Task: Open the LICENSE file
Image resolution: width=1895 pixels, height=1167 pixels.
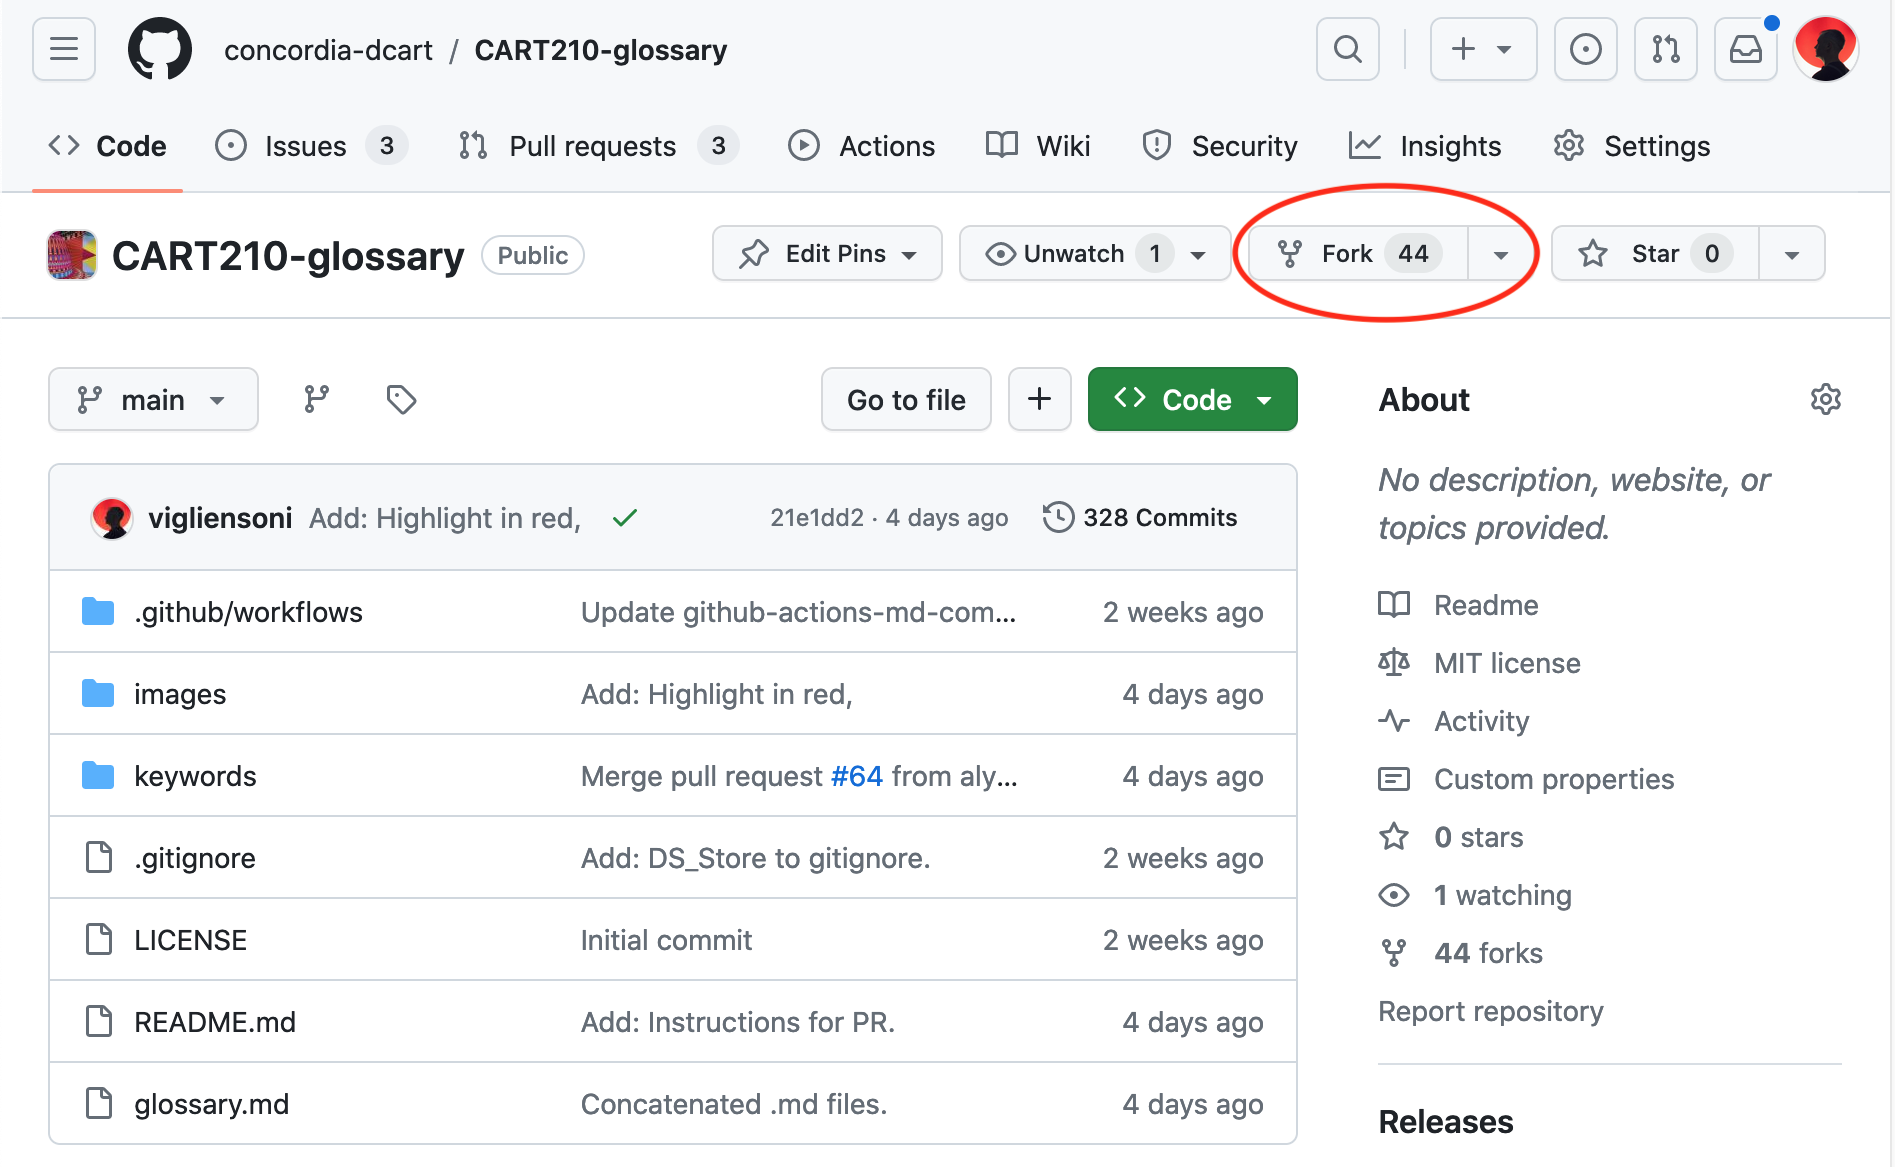Action: pyautogui.click(x=190, y=940)
